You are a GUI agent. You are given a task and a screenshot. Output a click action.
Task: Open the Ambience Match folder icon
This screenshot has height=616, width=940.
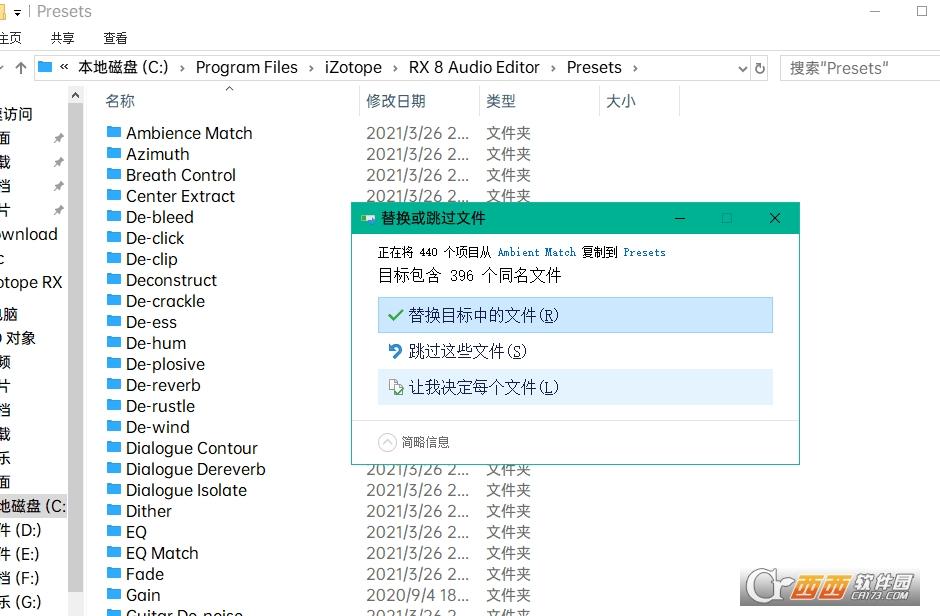tap(114, 132)
